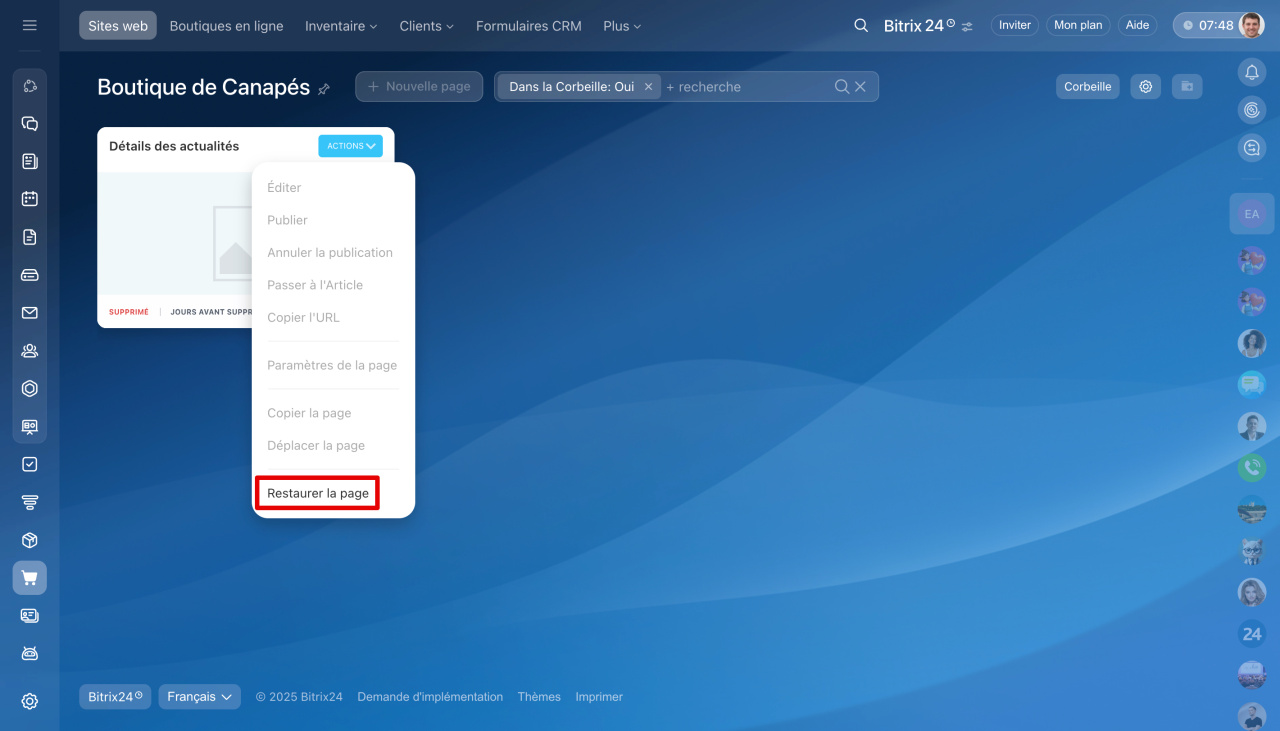Open sidebar settings gear at bottom left
Viewport: 1280px width, 731px height.
[x=29, y=701]
